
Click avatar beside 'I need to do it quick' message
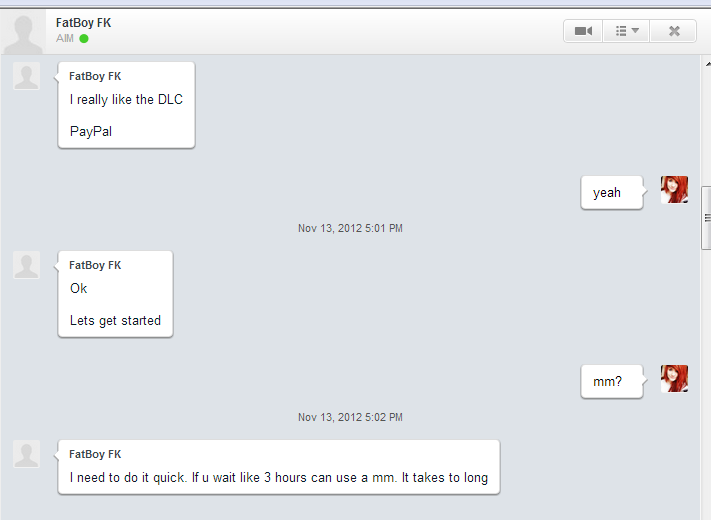point(26,454)
